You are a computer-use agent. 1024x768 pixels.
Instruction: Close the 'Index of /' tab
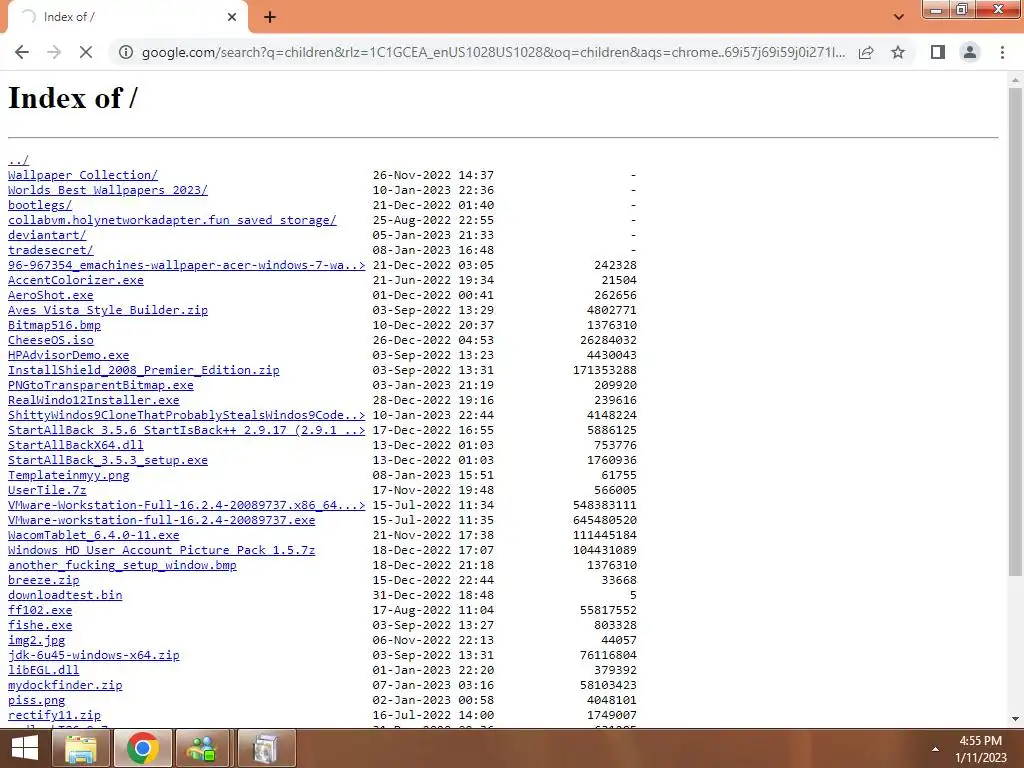(x=232, y=18)
